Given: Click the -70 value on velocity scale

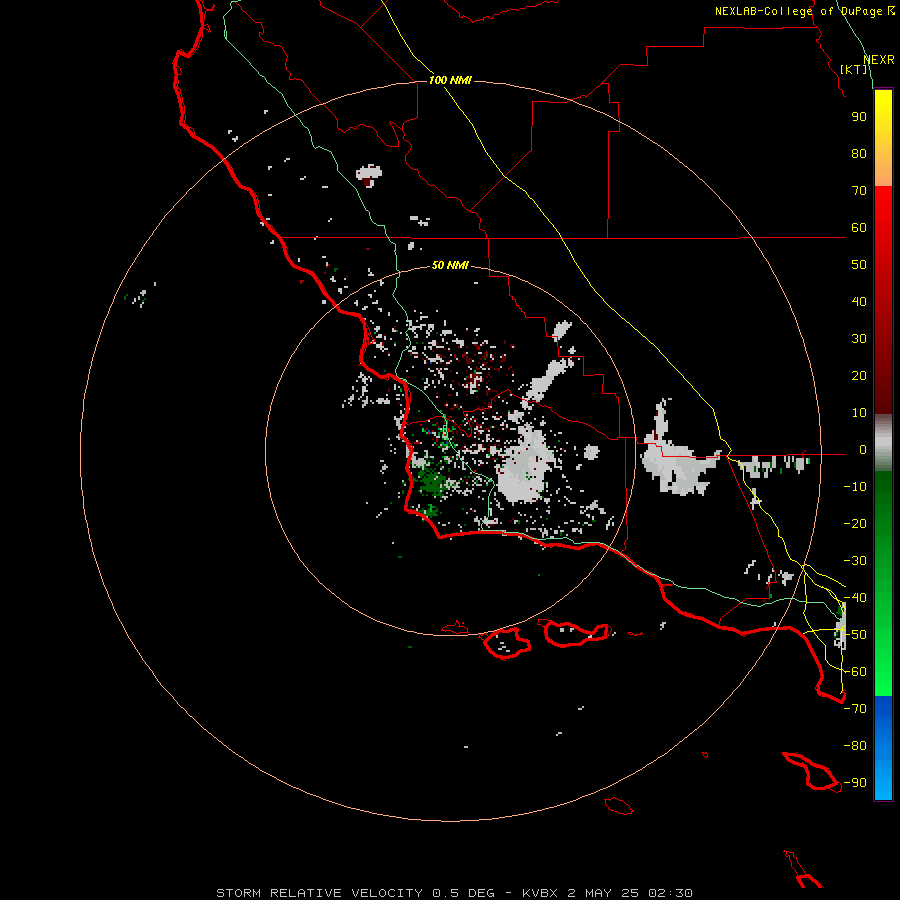Looking at the screenshot, I should point(855,709).
